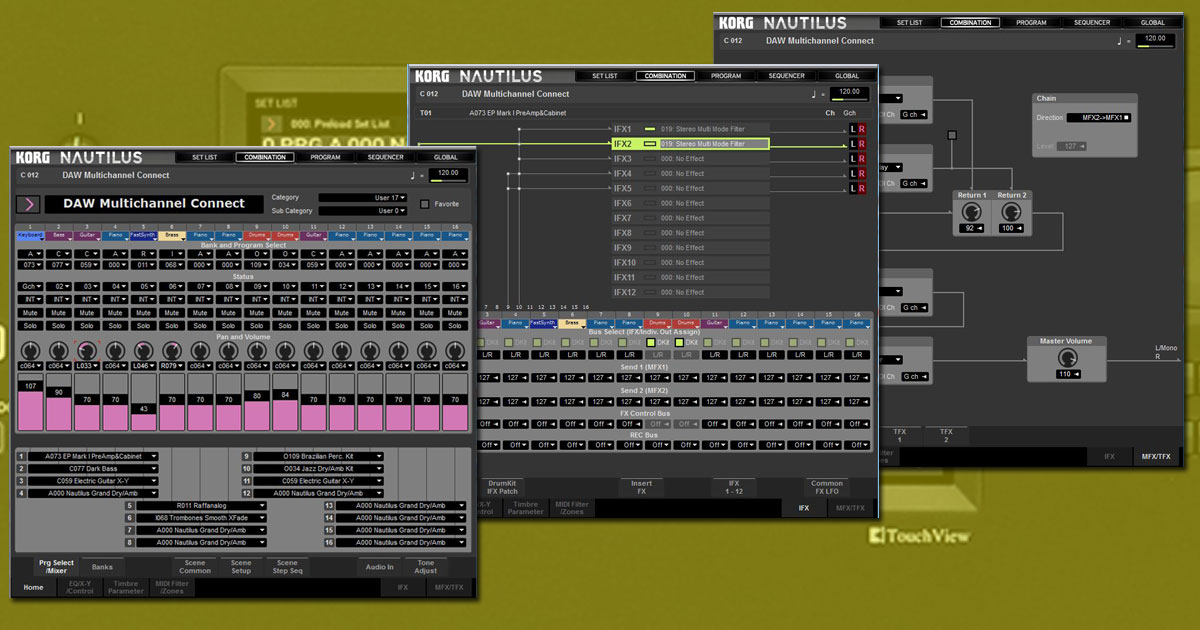Screen dimensions: 1200x630
Task: Click the Master Volume value field showing 110
Action: point(1066,374)
